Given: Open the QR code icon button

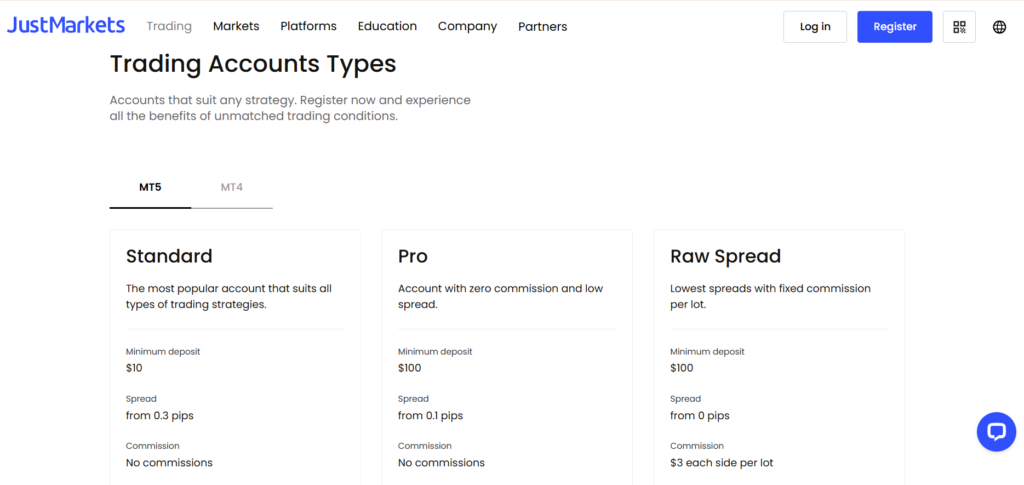Looking at the screenshot, I should point(959,27).
